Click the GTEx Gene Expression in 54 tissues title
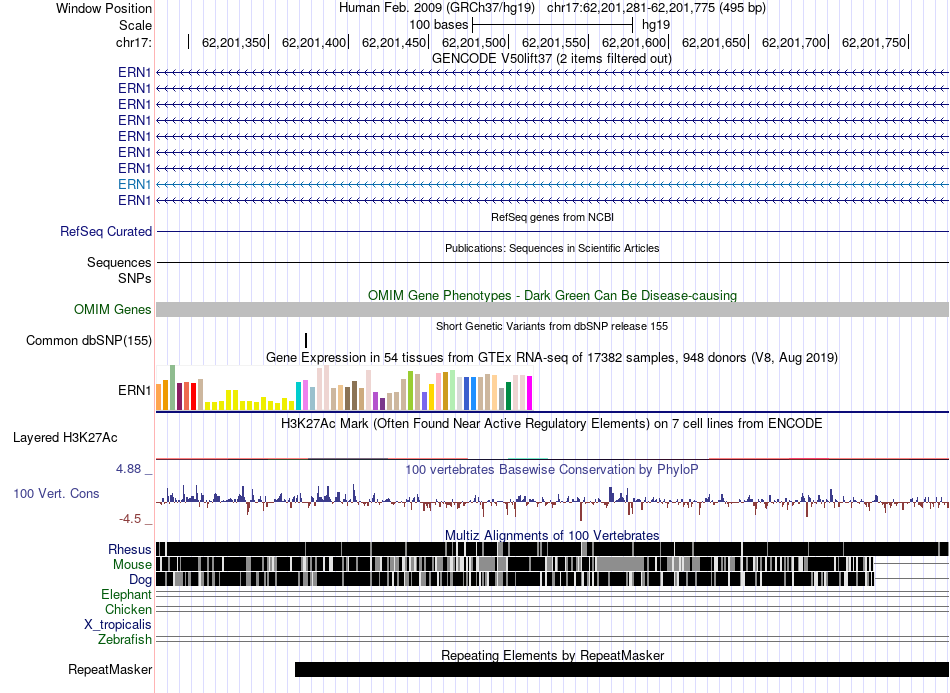Image resolution: width=950 pixels, height=693 pixels. (552, 357)
